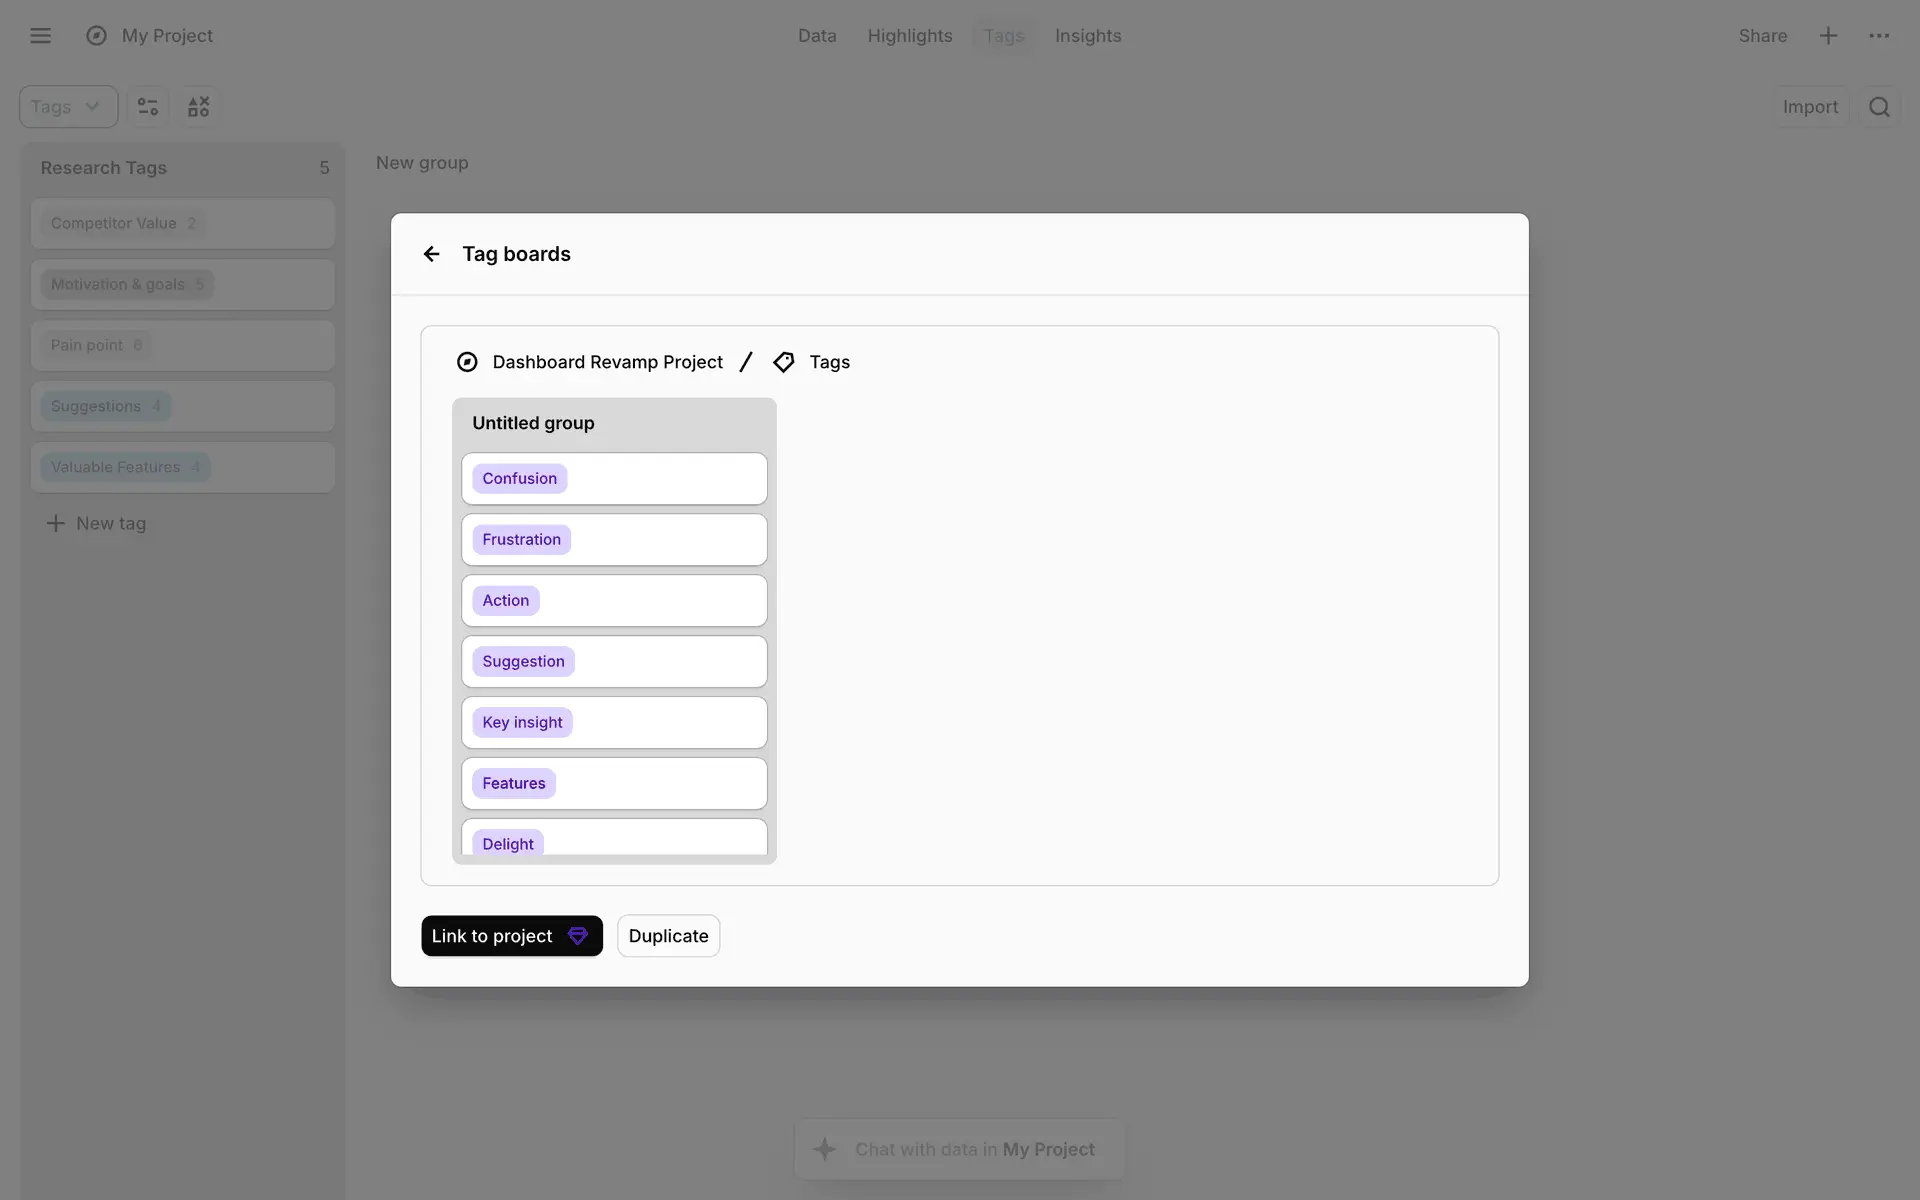Expand the Tags view dropdown
Screen dimensions: 1920x1200
tap(68, 107)
